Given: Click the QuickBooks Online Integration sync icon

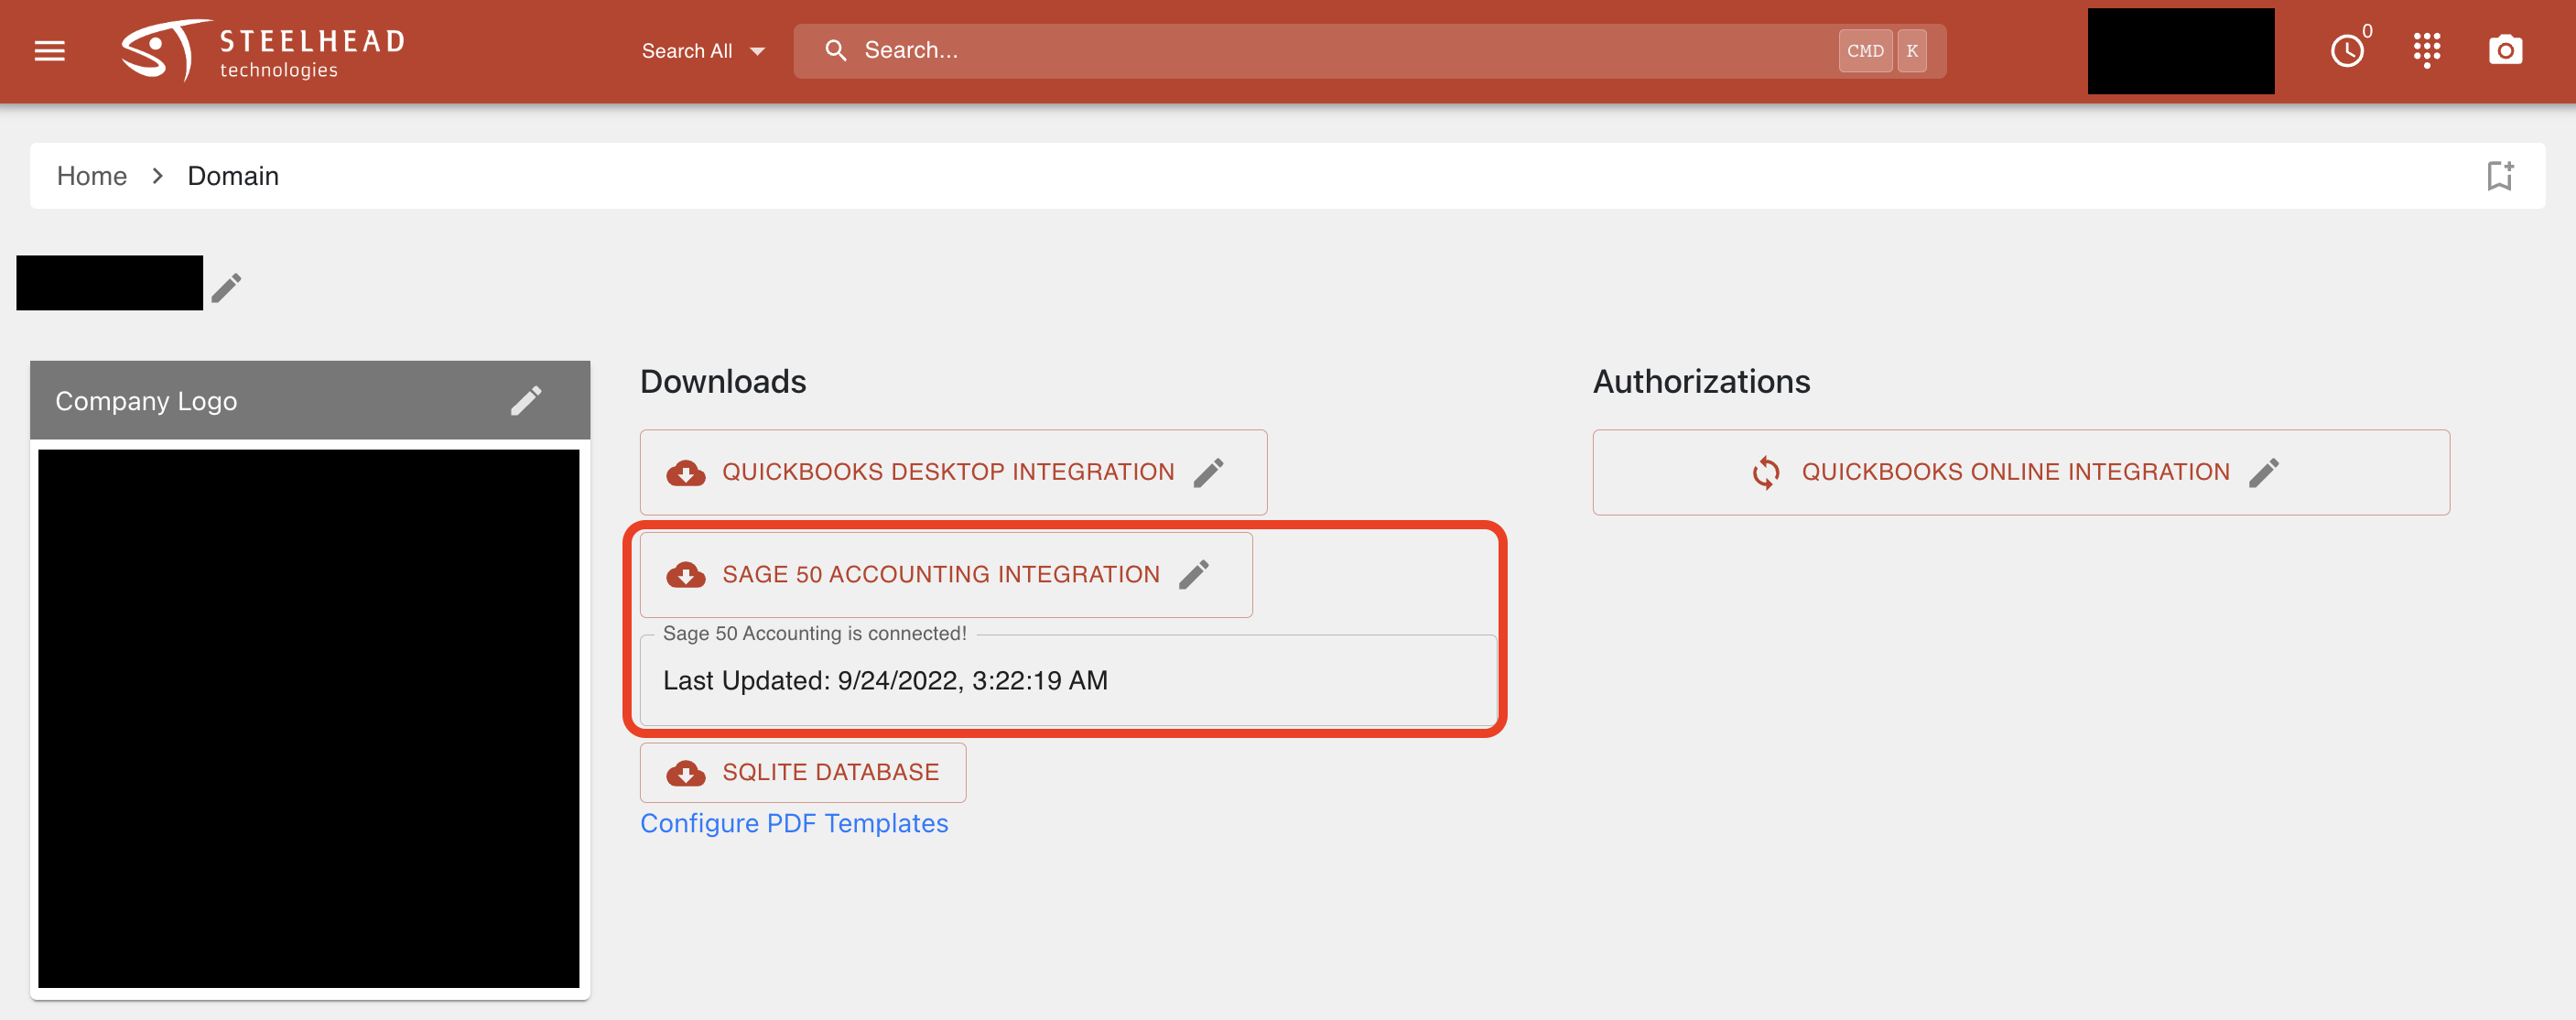Looking at the screenshot, I should (x=1768, y=473).
